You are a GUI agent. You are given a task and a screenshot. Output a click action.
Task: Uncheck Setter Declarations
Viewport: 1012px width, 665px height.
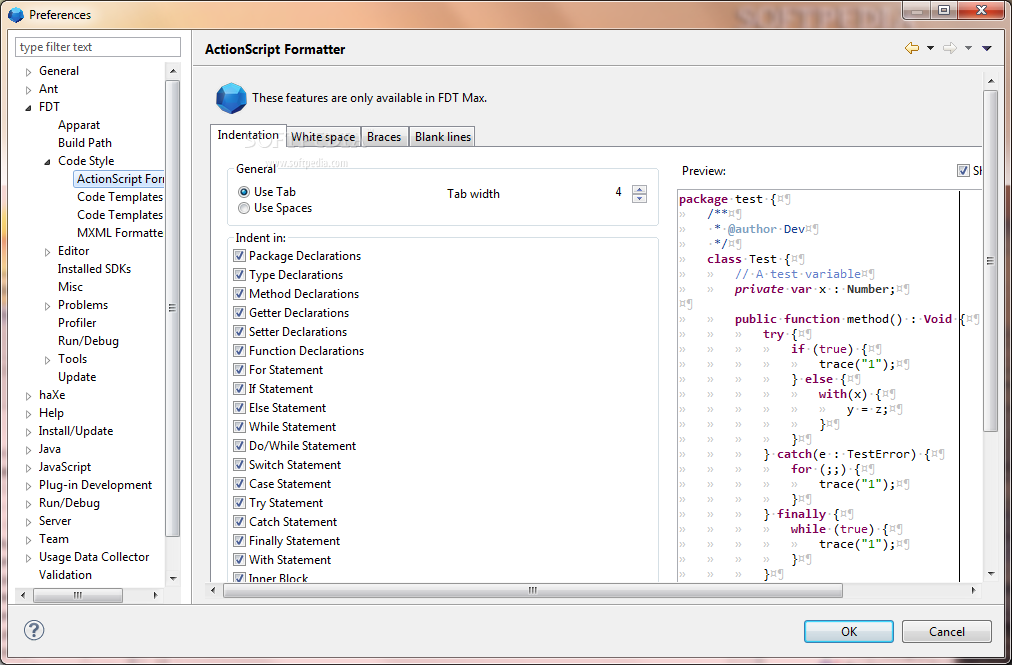239,332
